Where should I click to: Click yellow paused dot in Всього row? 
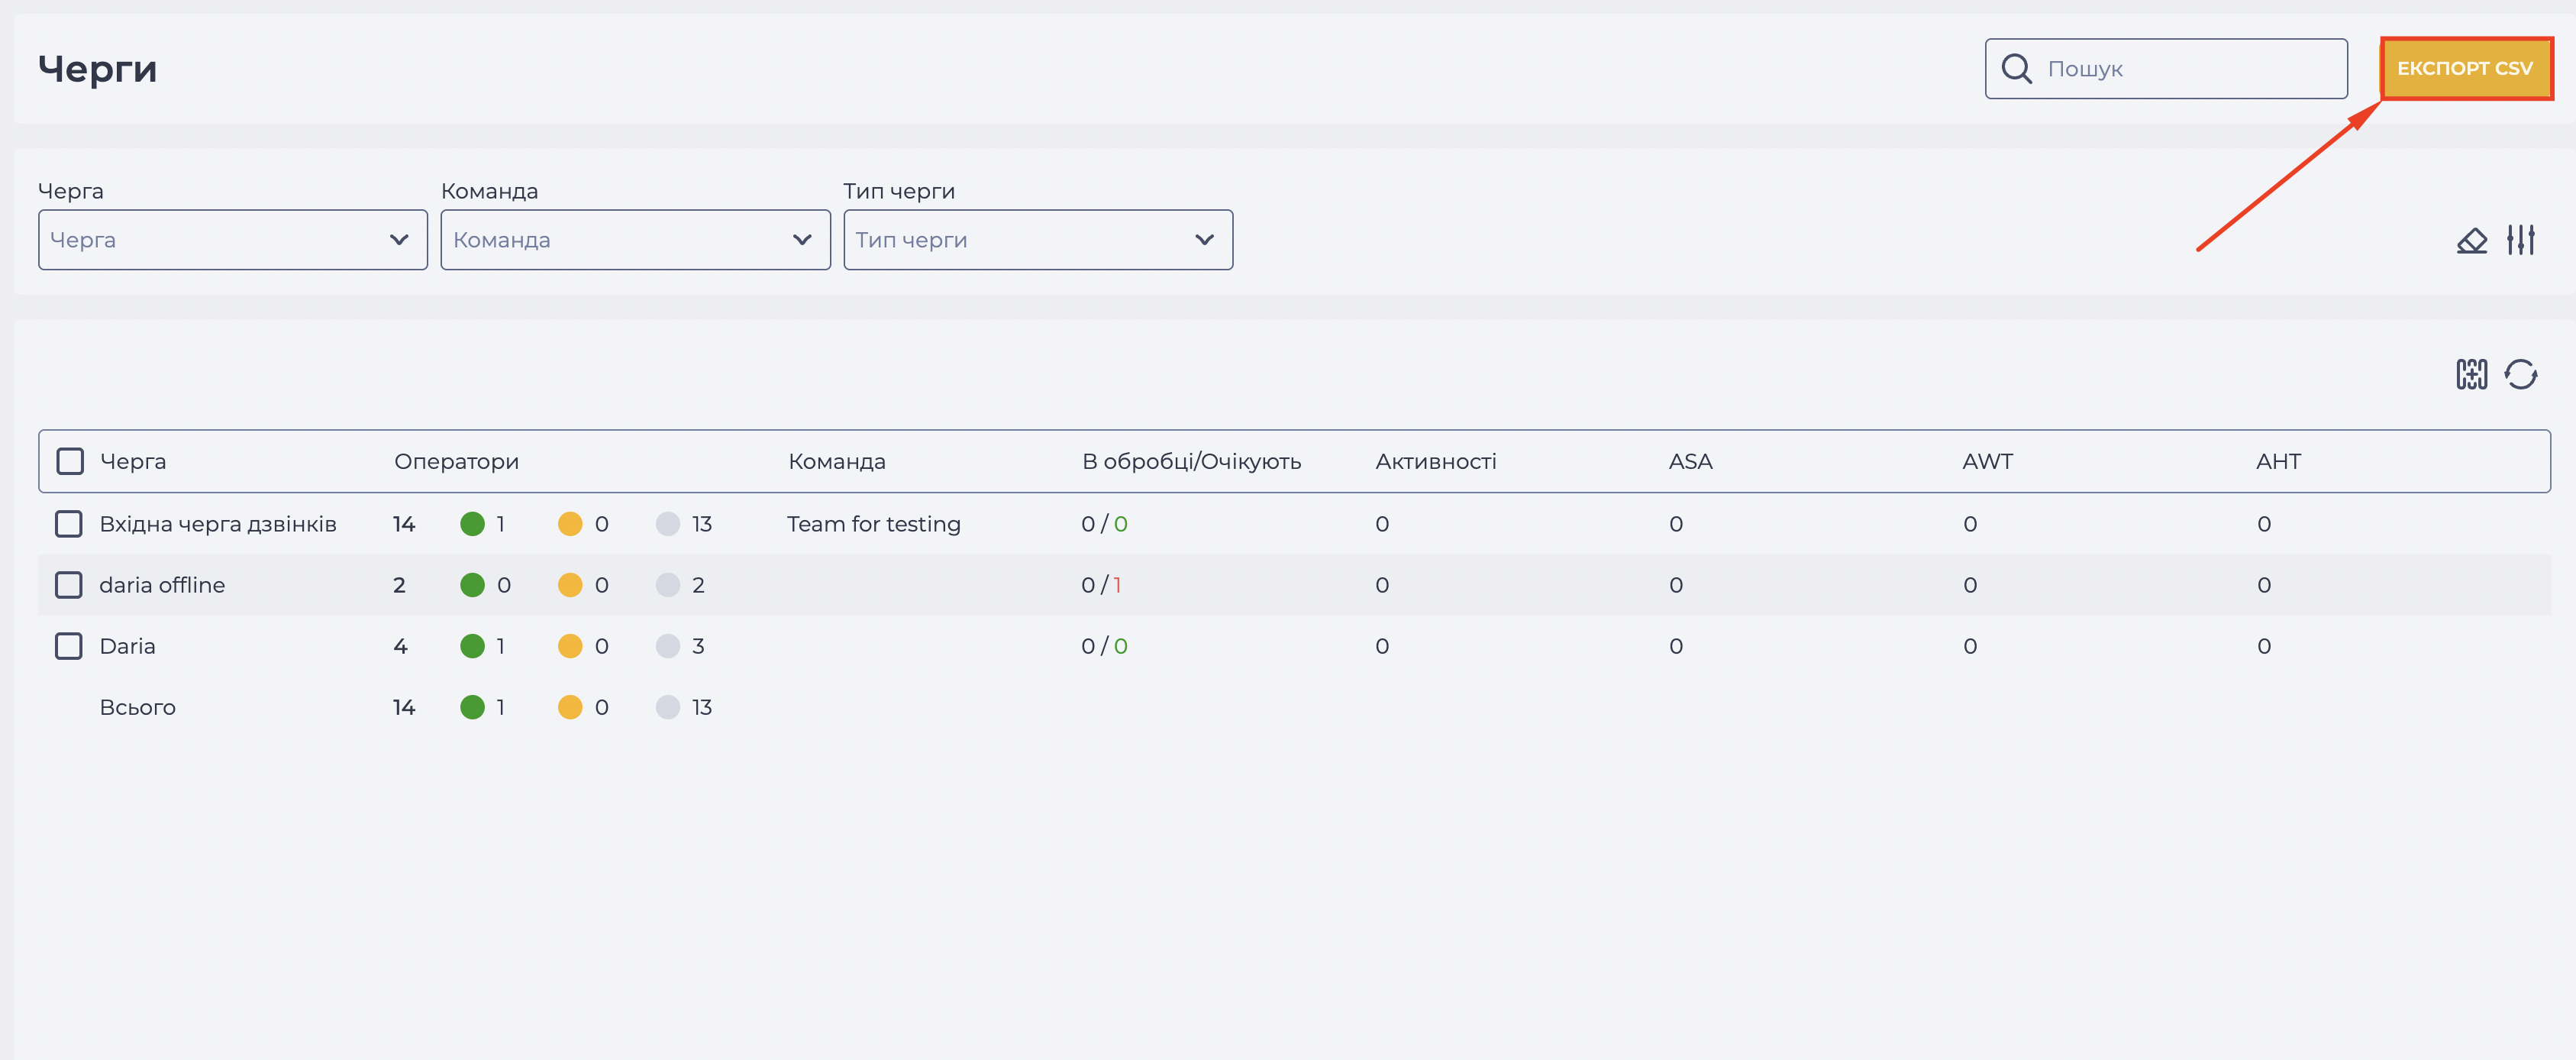(x=570, y=707)
